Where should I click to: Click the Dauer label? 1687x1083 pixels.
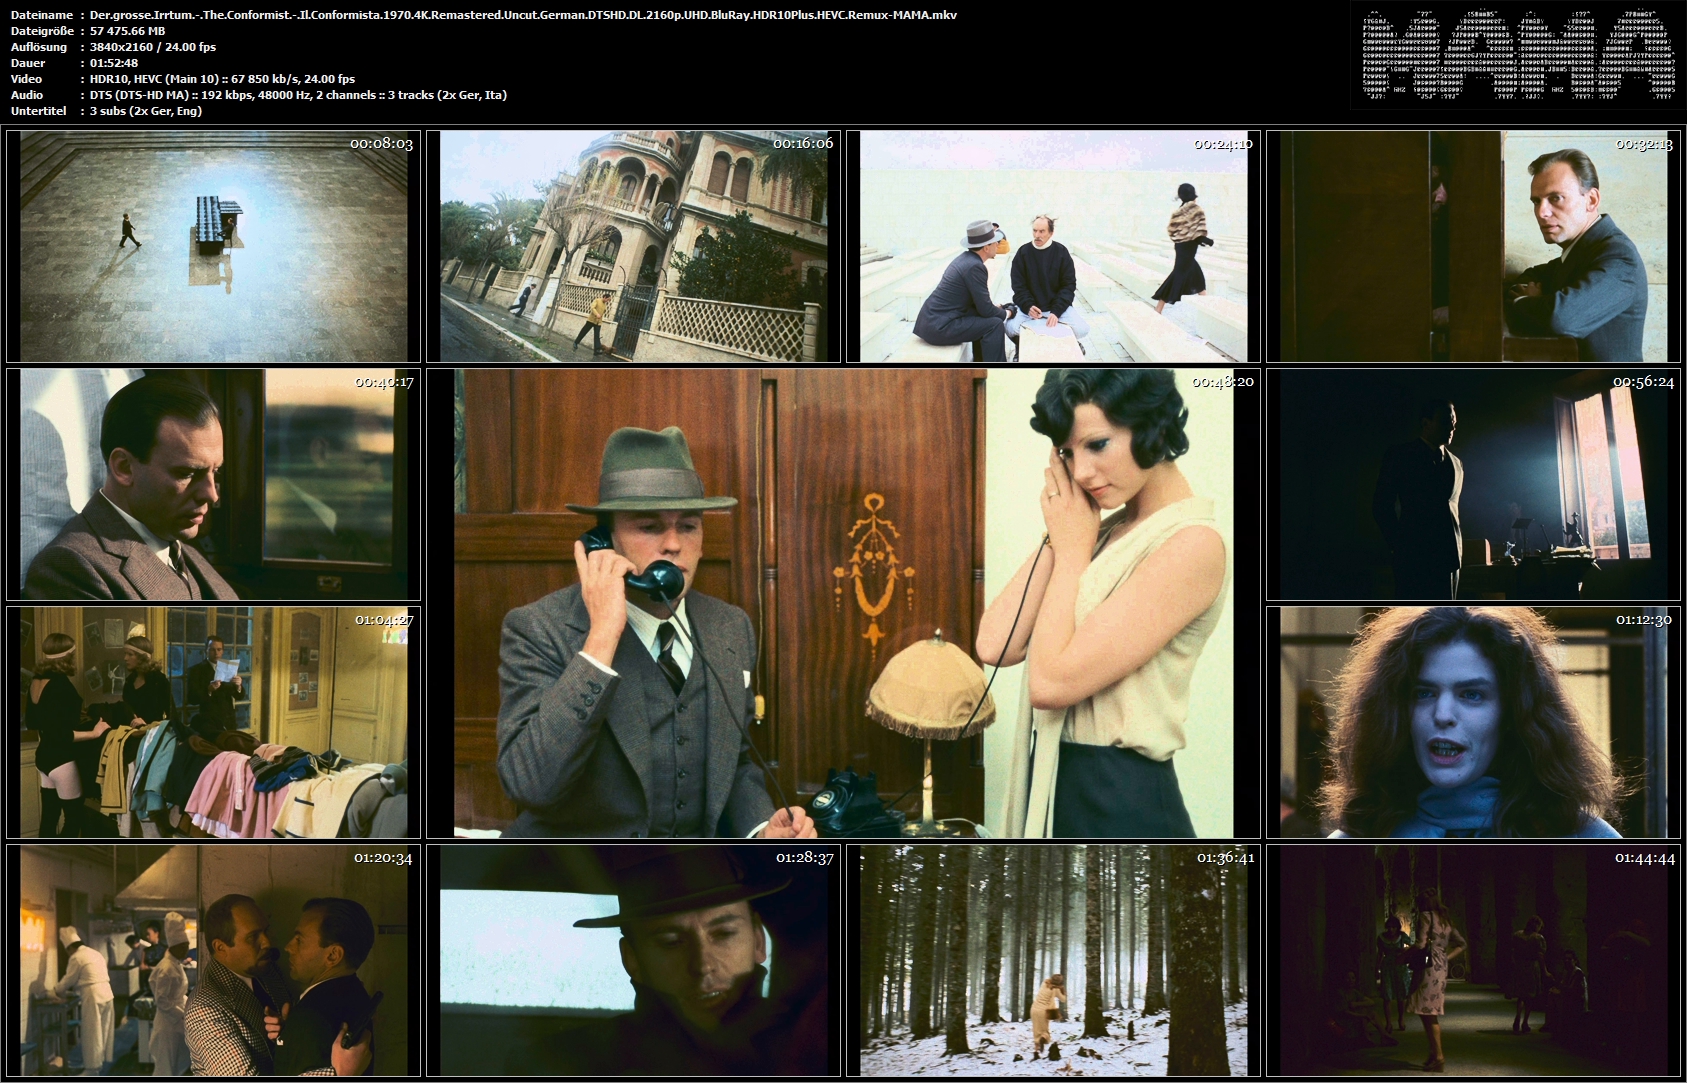[x=28, y=63]
